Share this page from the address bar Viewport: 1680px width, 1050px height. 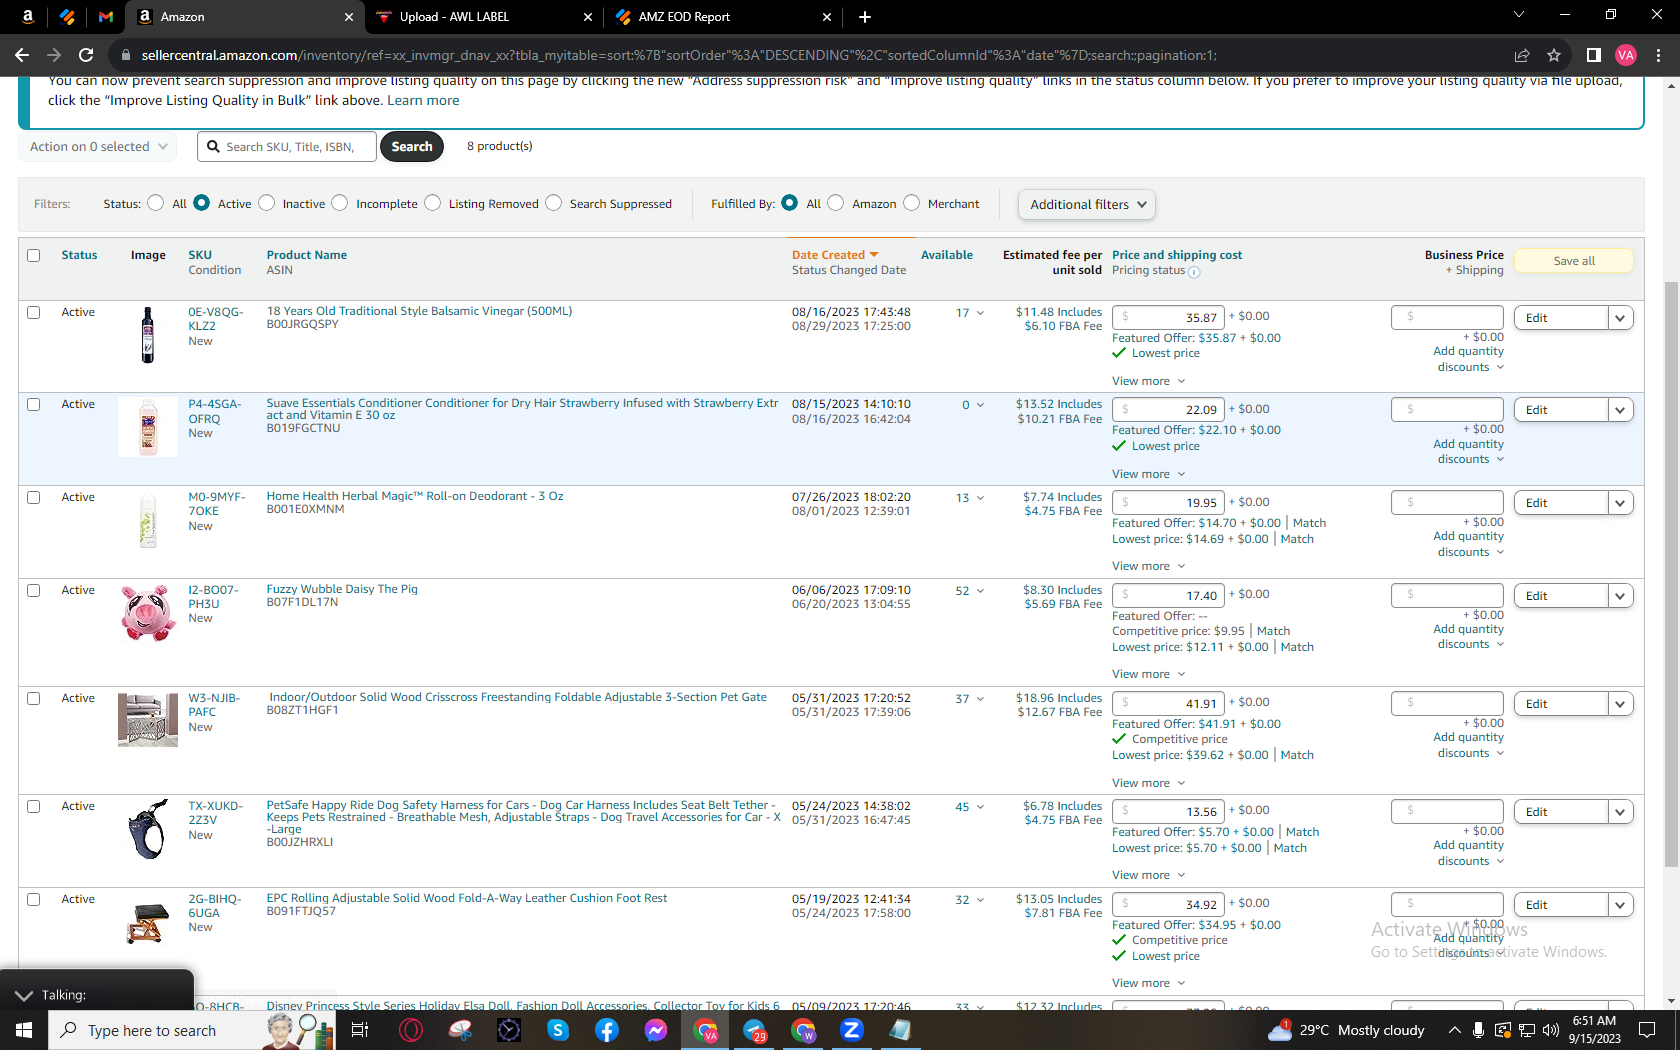pyautogui.click(x=1522, y=55)
